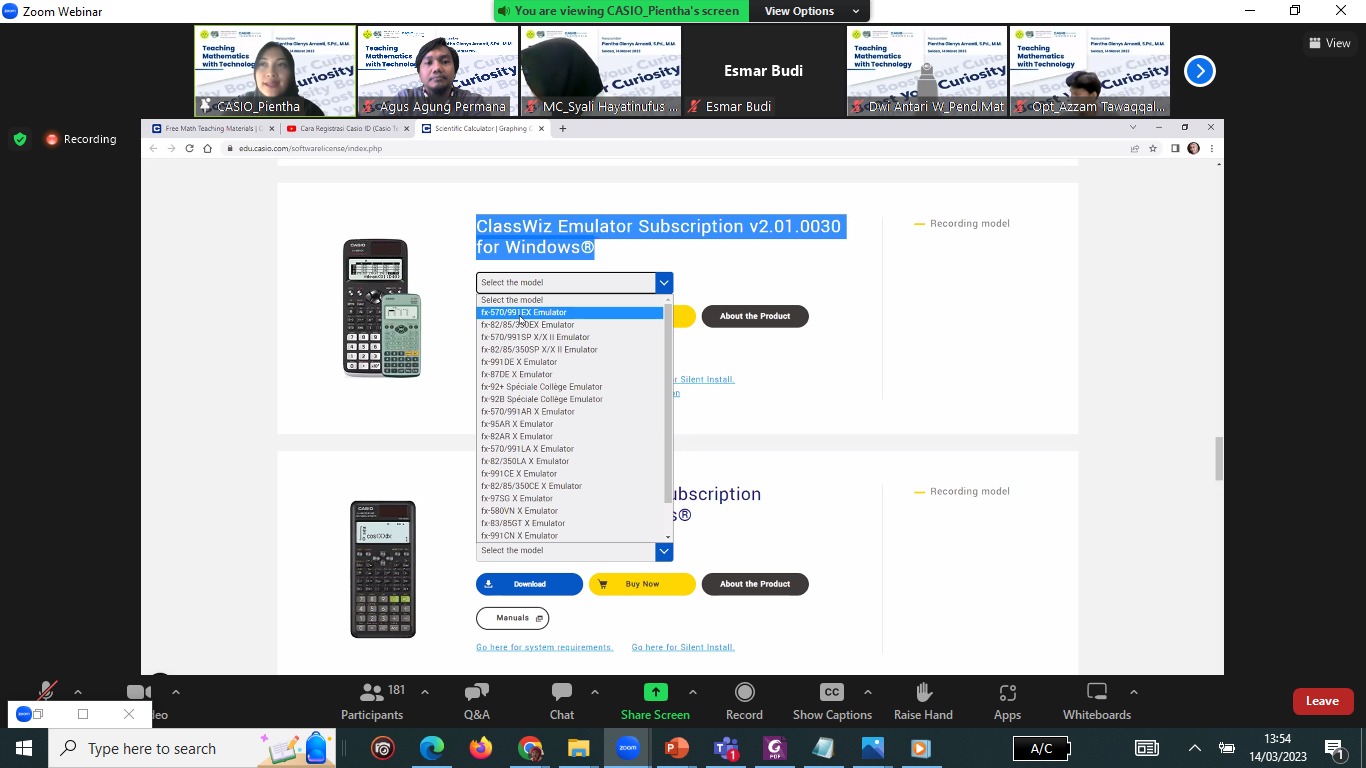
Task: Open Microsoft Teams from taskbar
Action: point(726,748)
